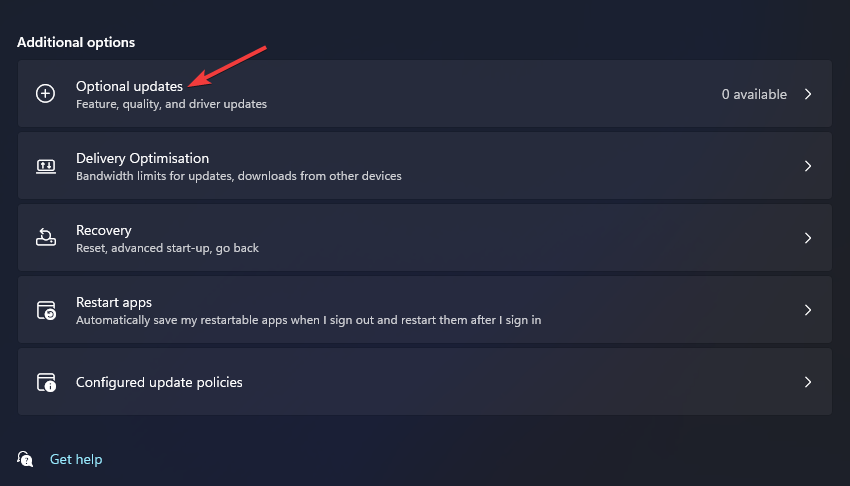850x486 pixels.
Task: Open the Restart apps setting title
Action: (x=114, y=302)
